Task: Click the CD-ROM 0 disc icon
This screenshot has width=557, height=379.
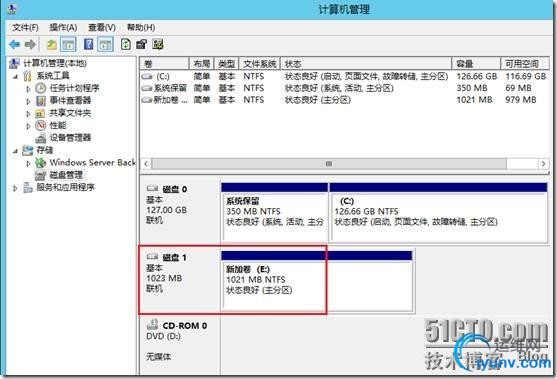Action: click(x=153, y=325)
